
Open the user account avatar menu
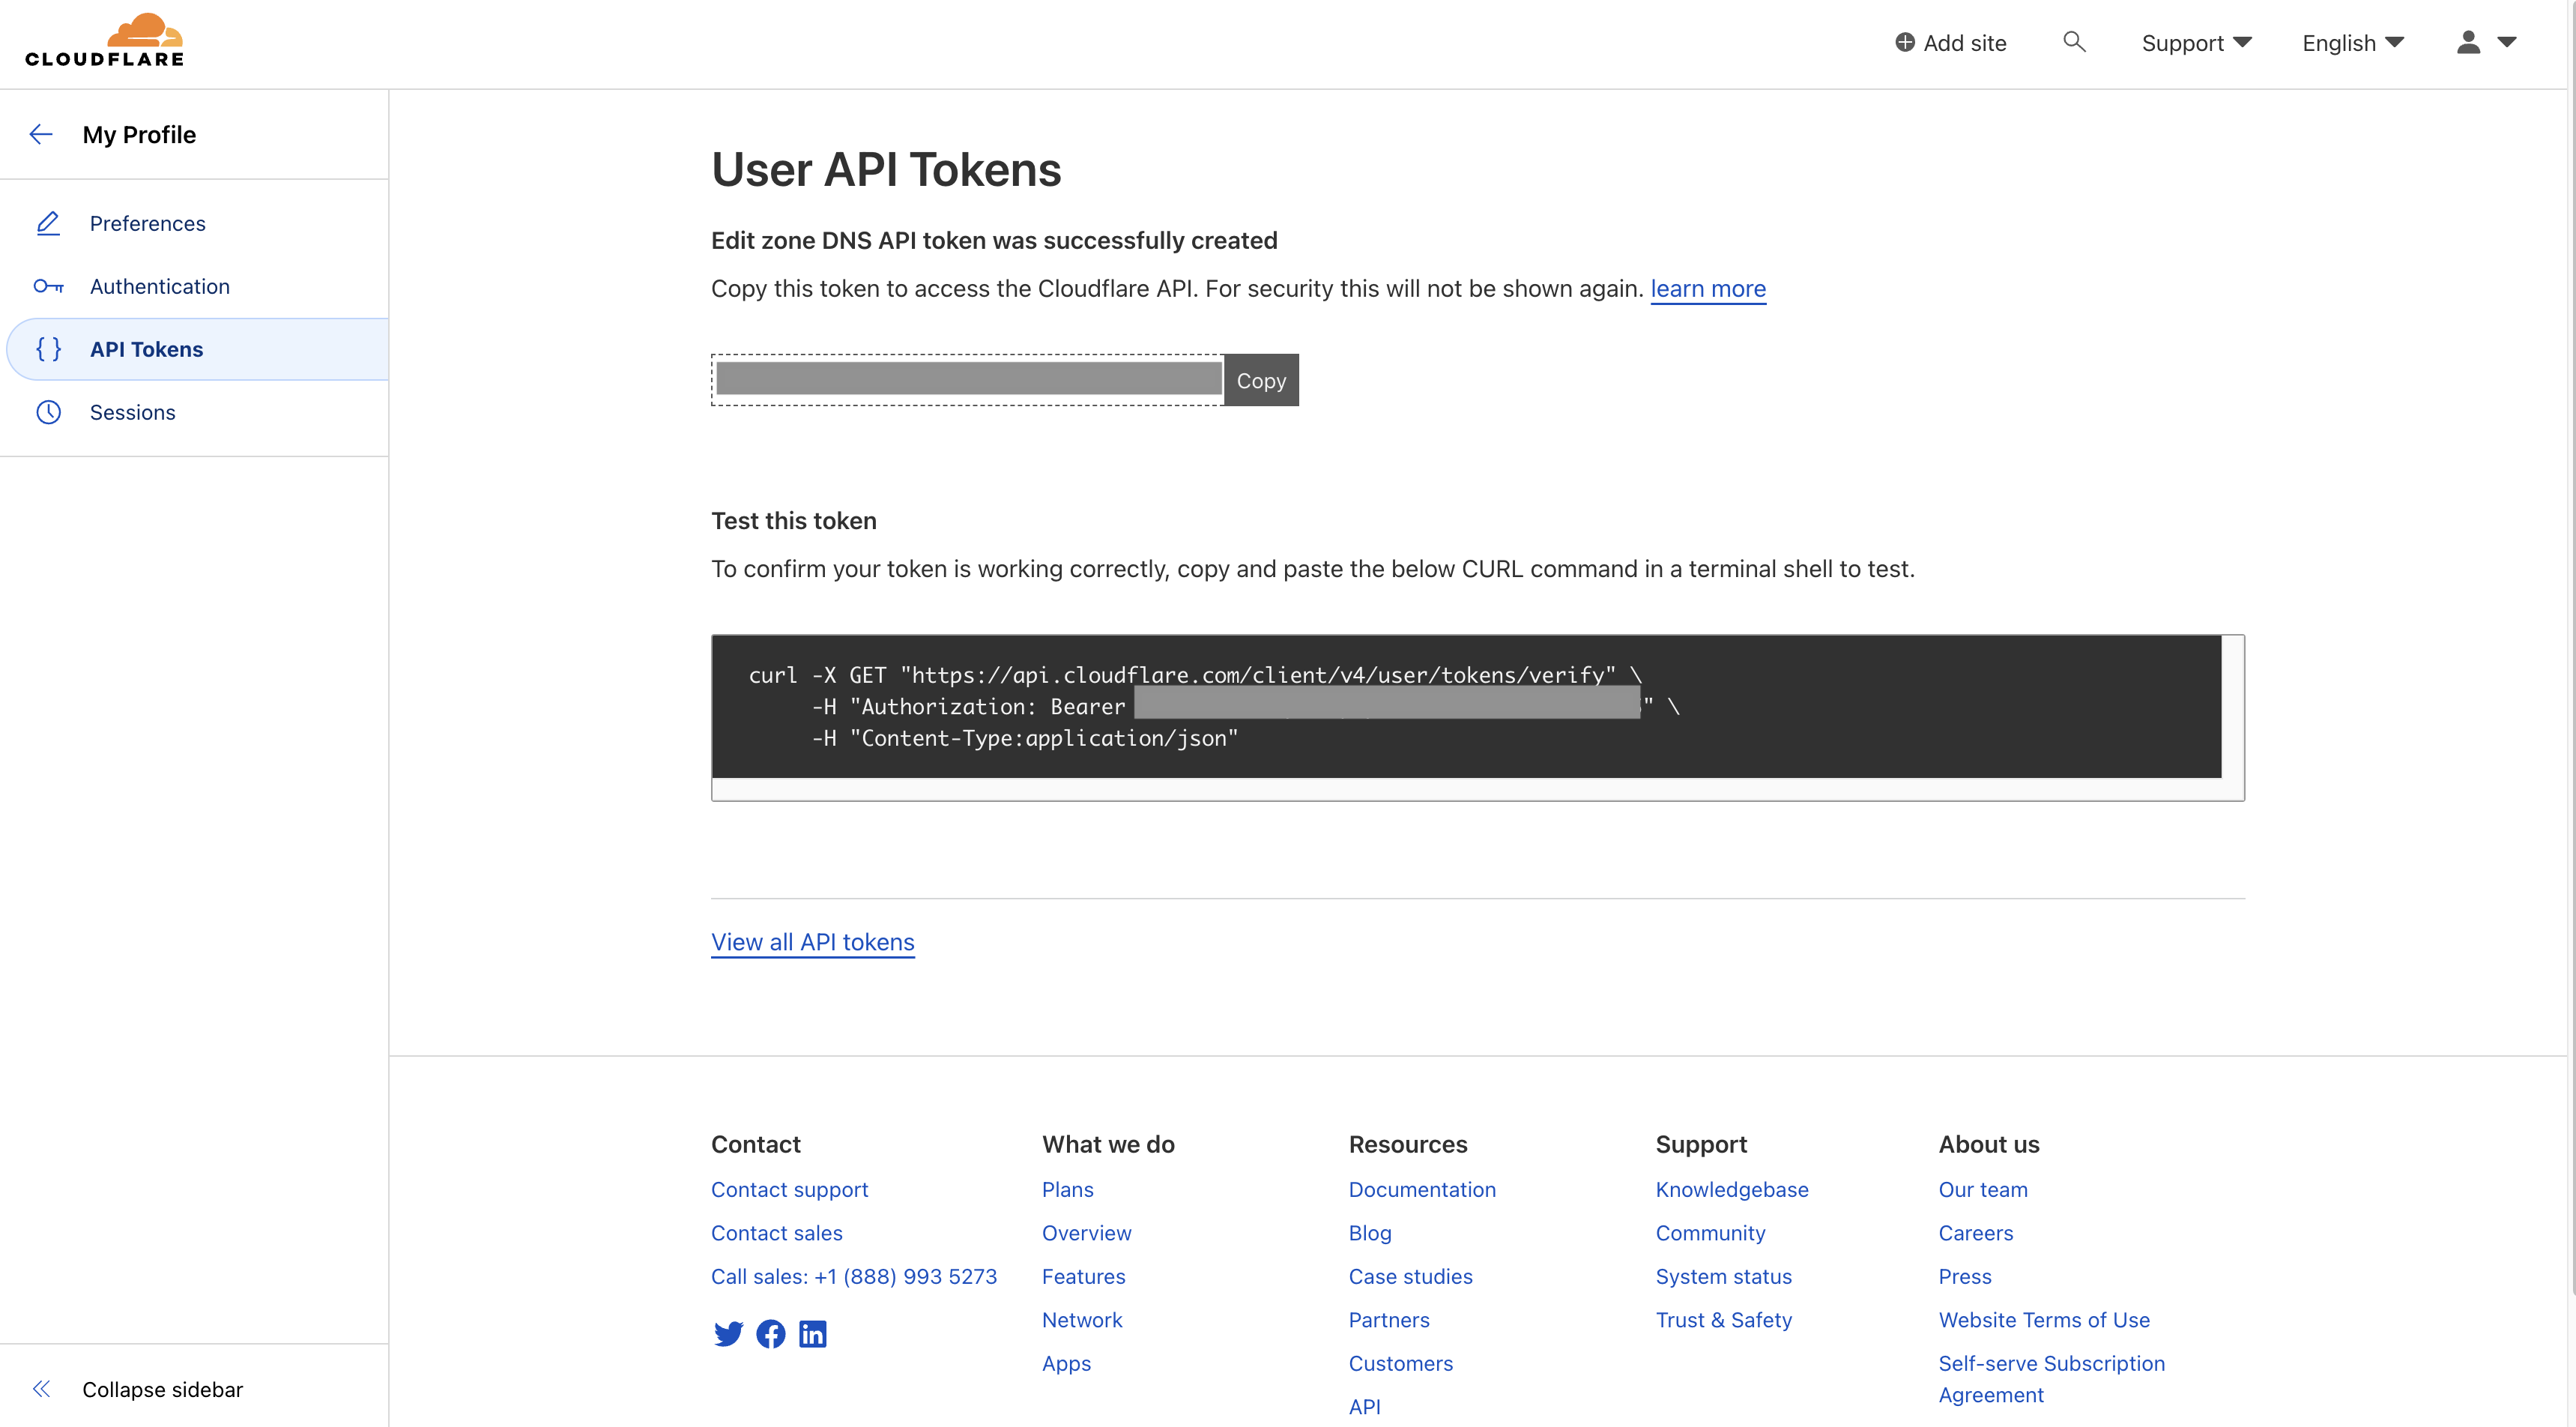coord(2468,42)
